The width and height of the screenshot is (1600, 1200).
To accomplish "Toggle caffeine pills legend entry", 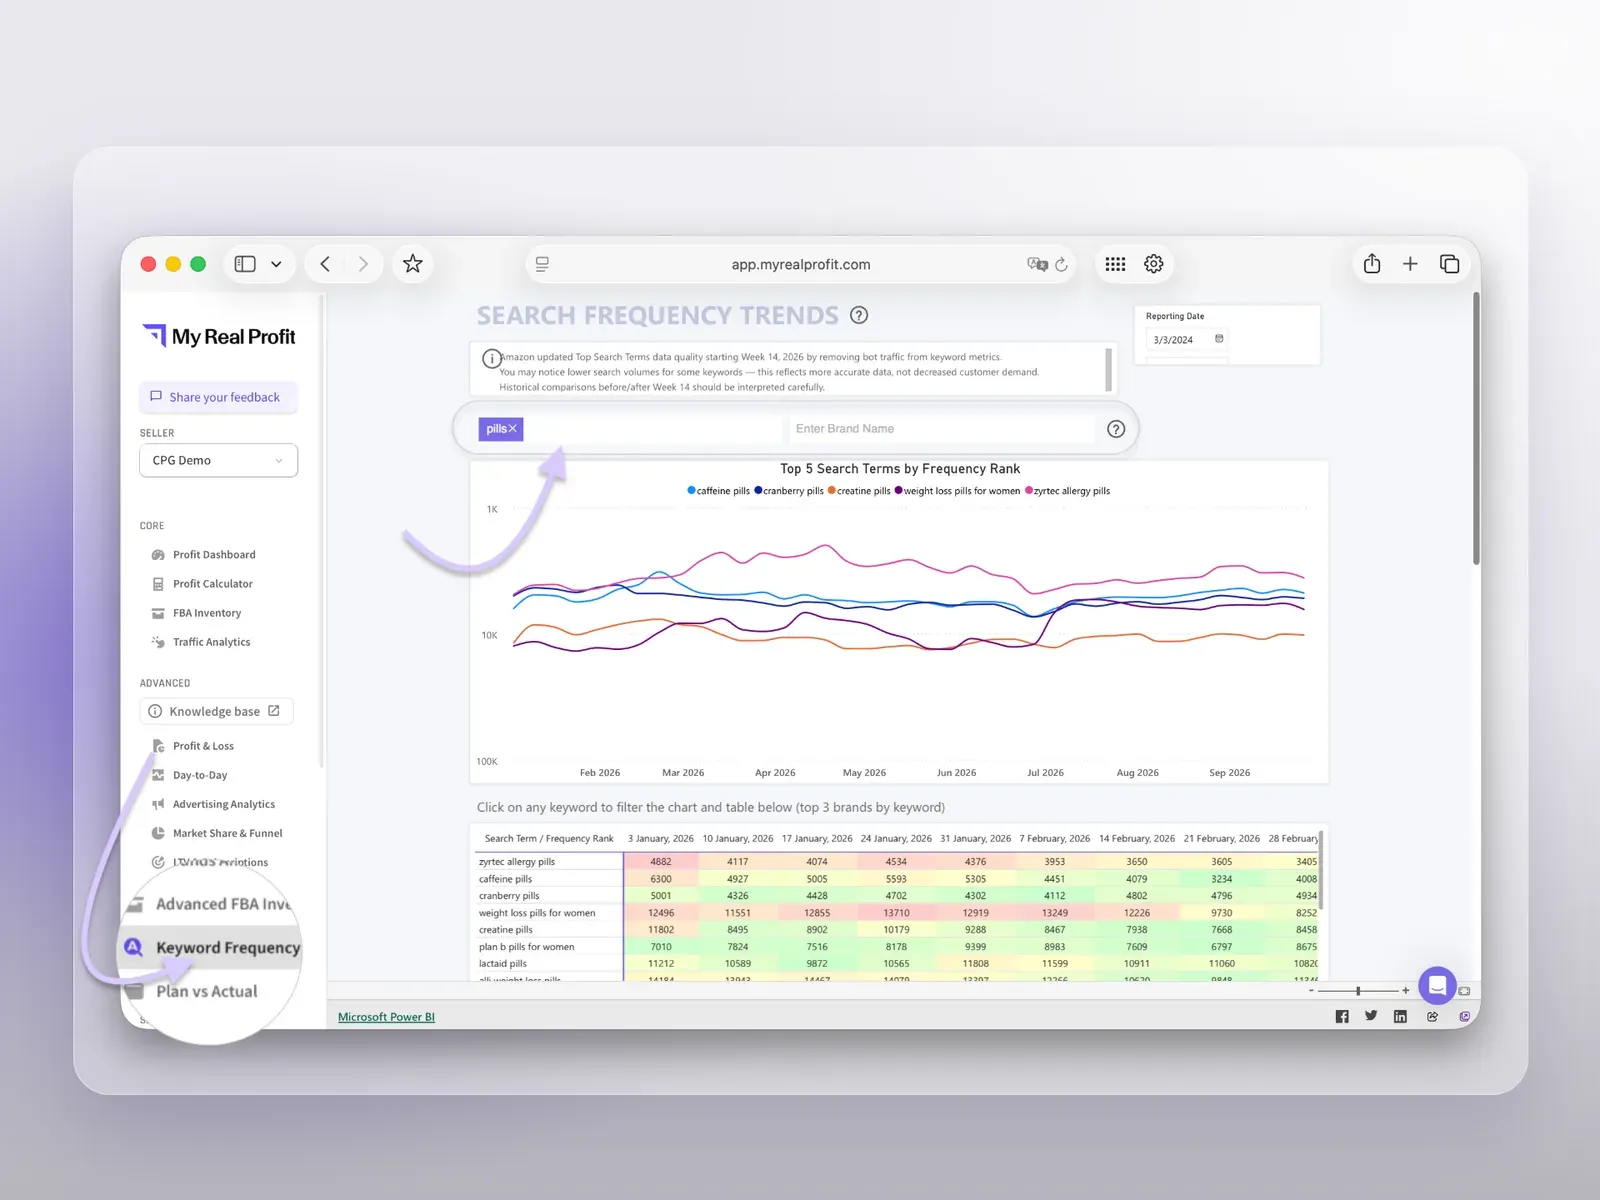I will (718, 491).
